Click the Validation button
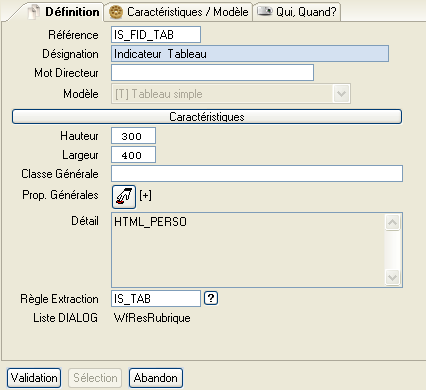Screen dimensions: 426x390 (34, 378)
